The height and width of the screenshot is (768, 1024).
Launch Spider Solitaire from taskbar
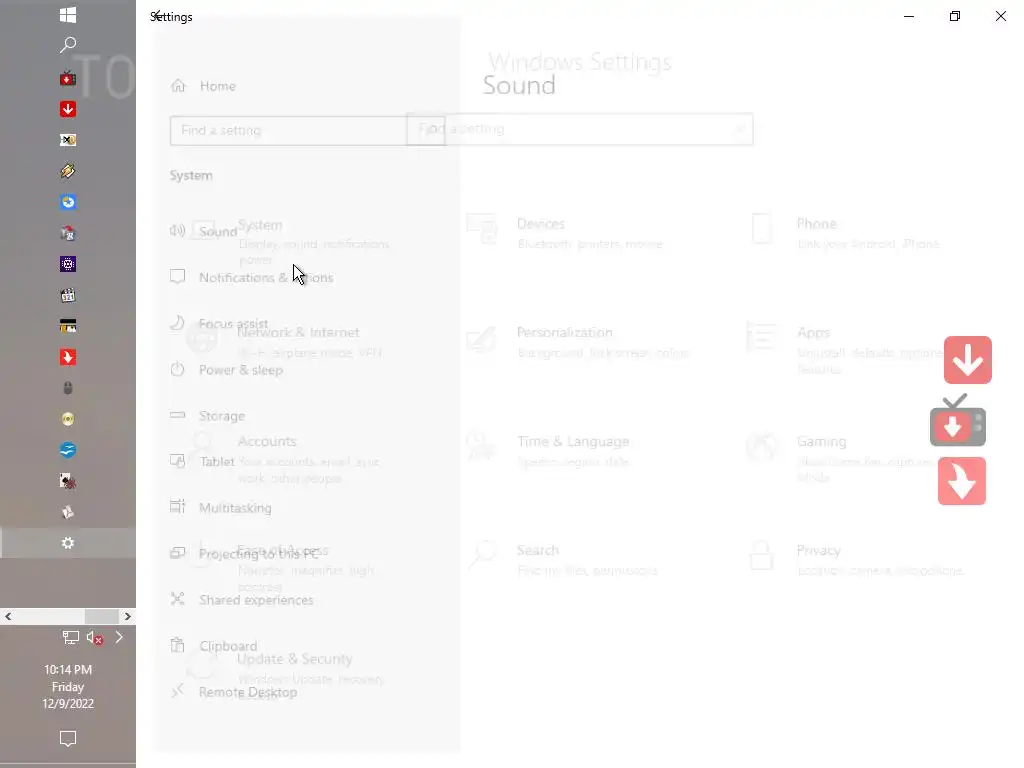68,481
